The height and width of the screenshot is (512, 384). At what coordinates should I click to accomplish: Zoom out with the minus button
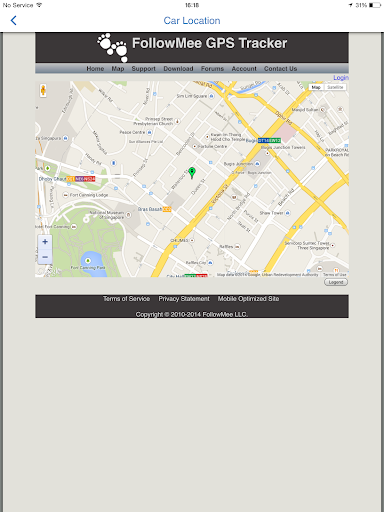tap(45, 257)
